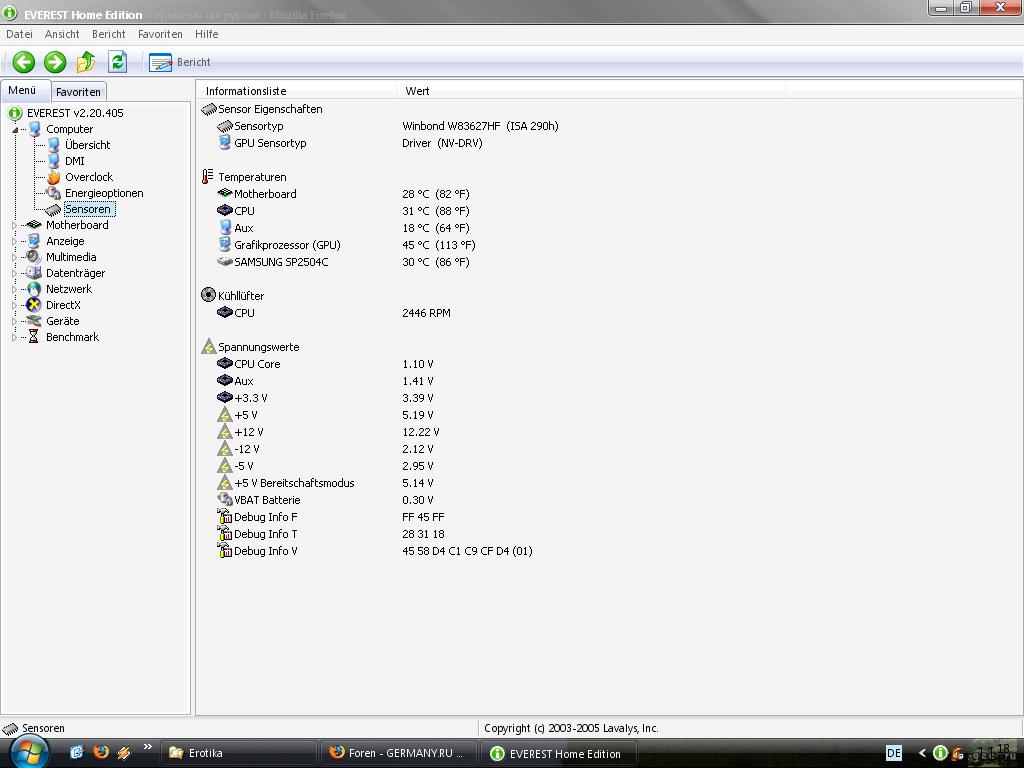Expand the Netzwerk tree node
This screenshot has width=1024, height=768.
click(14, 289)
